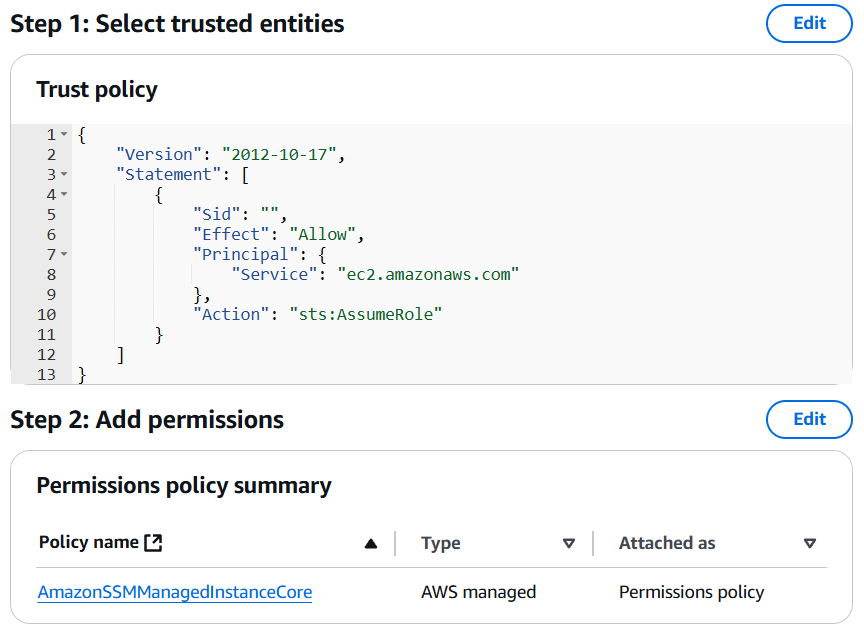864x632 pixels.
Task: Click the ec2.amazonaws.com service value
Action: point(428,274)
